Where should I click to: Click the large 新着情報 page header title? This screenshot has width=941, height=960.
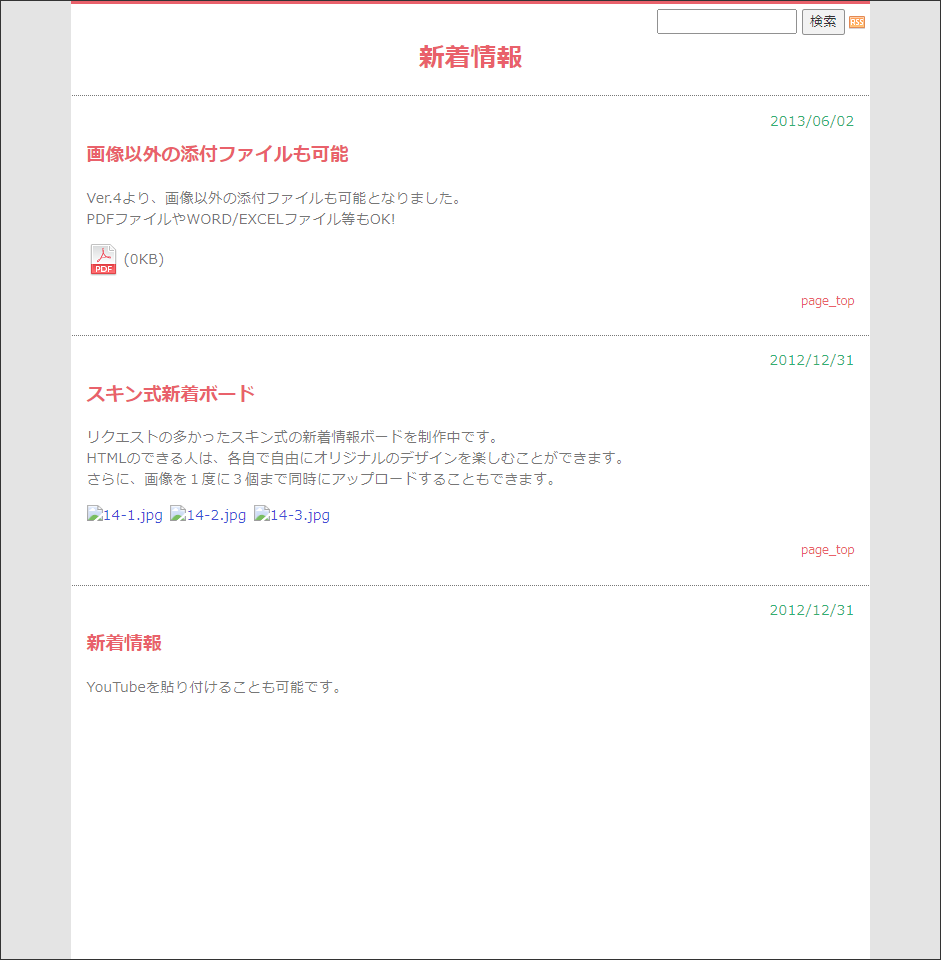(x=470, y=58)
